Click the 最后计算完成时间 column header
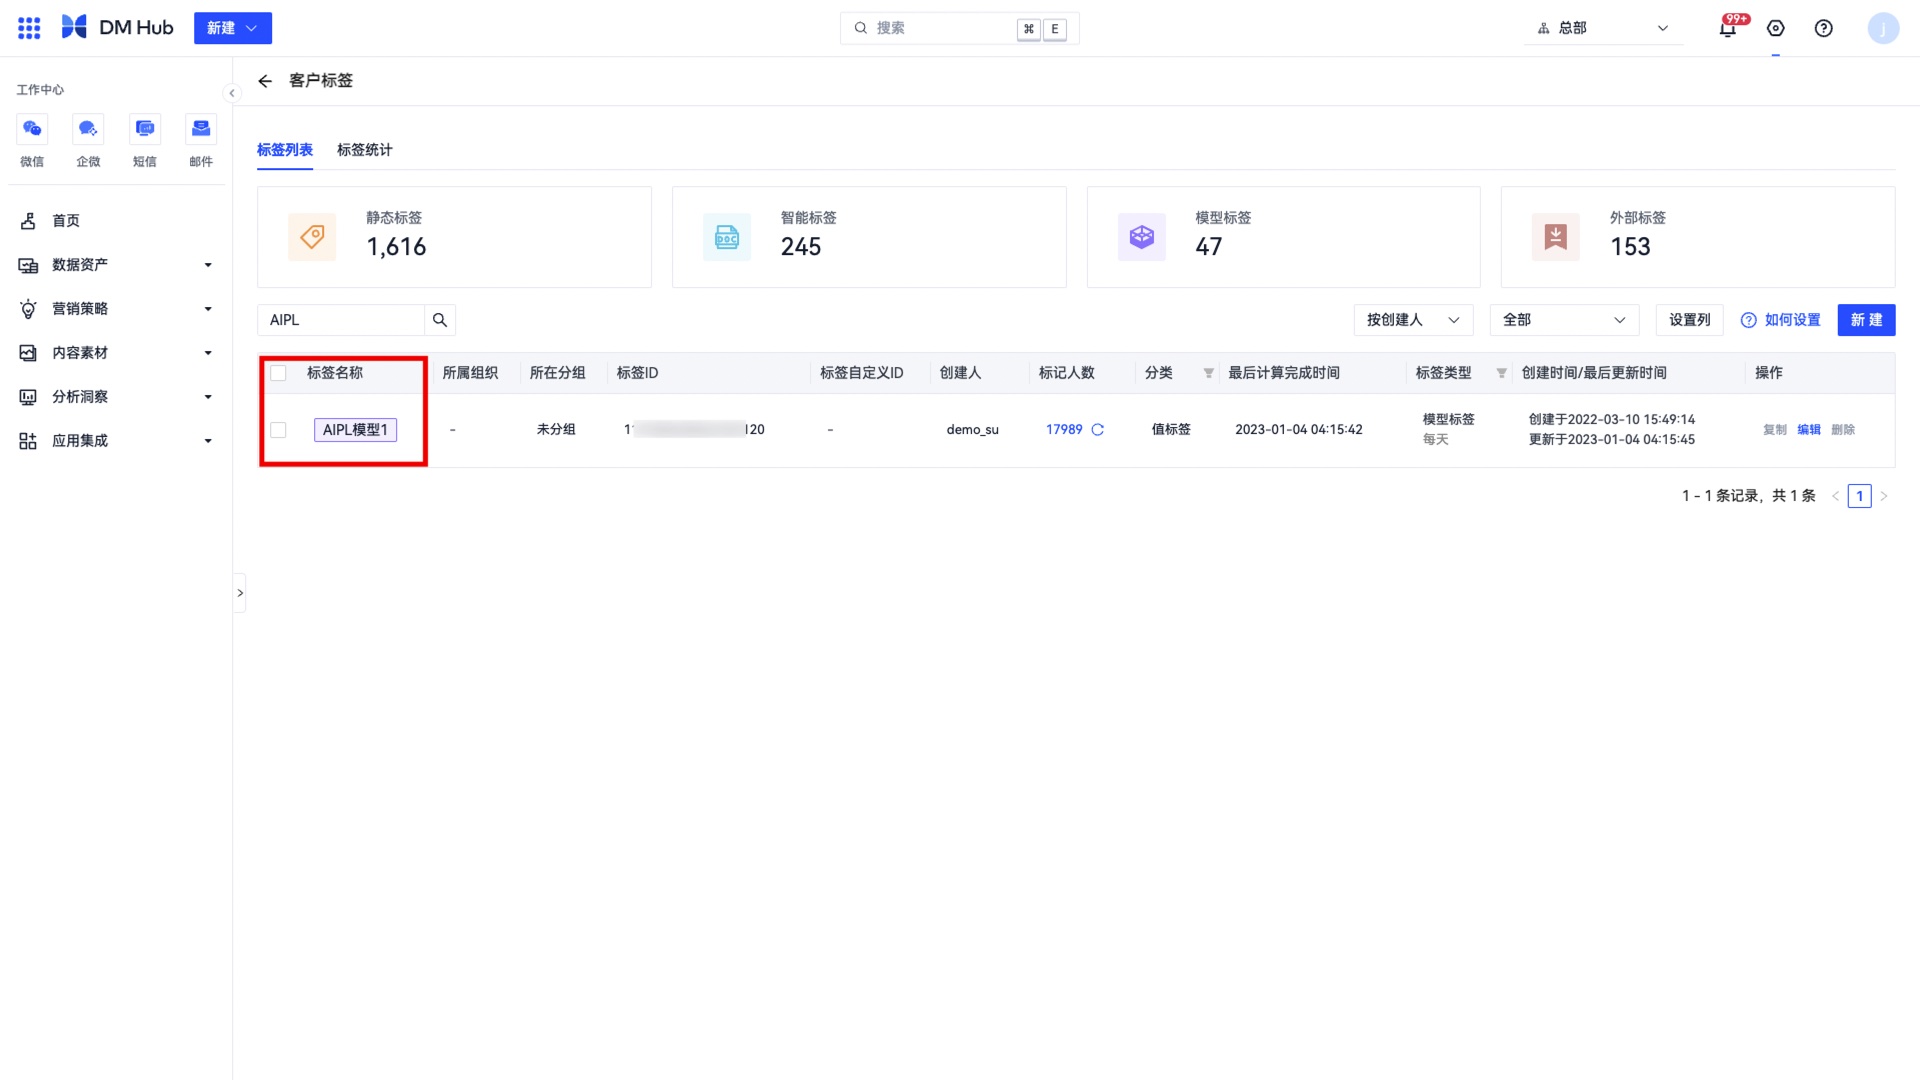This screenshot has height=1080, width=1920. [1284, 373]
